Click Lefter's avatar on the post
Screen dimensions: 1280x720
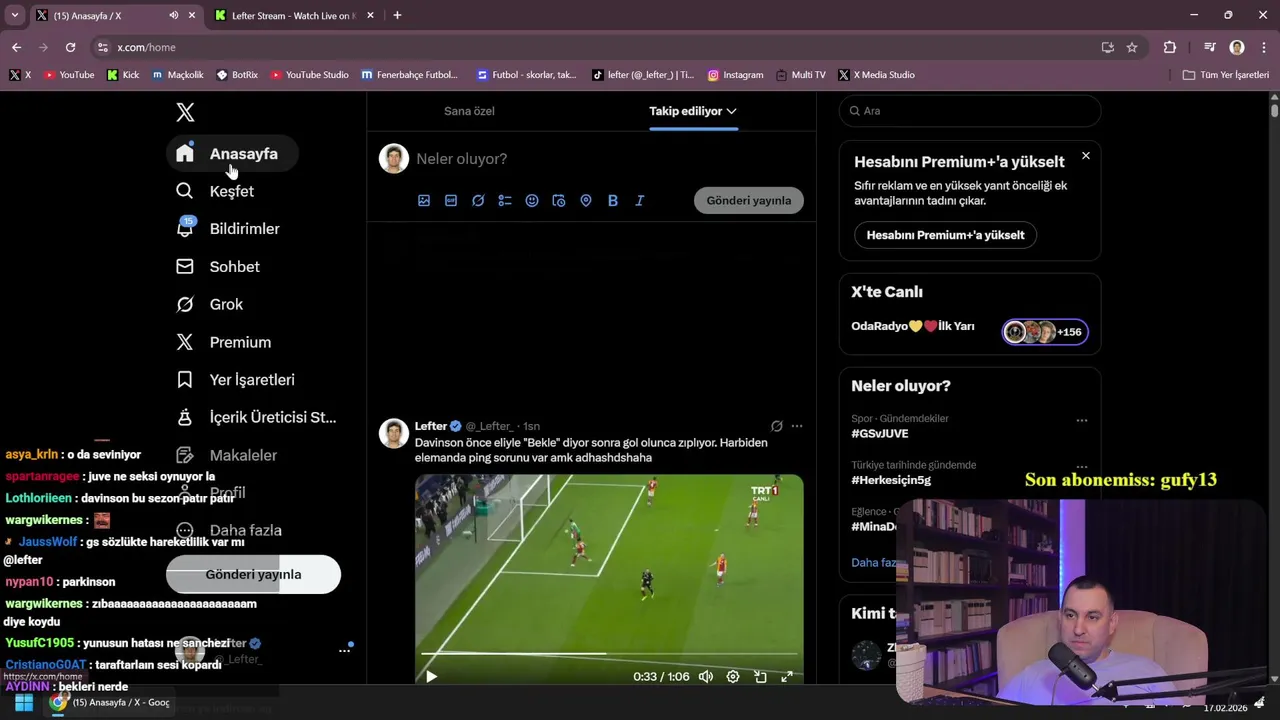pos(394,434)
